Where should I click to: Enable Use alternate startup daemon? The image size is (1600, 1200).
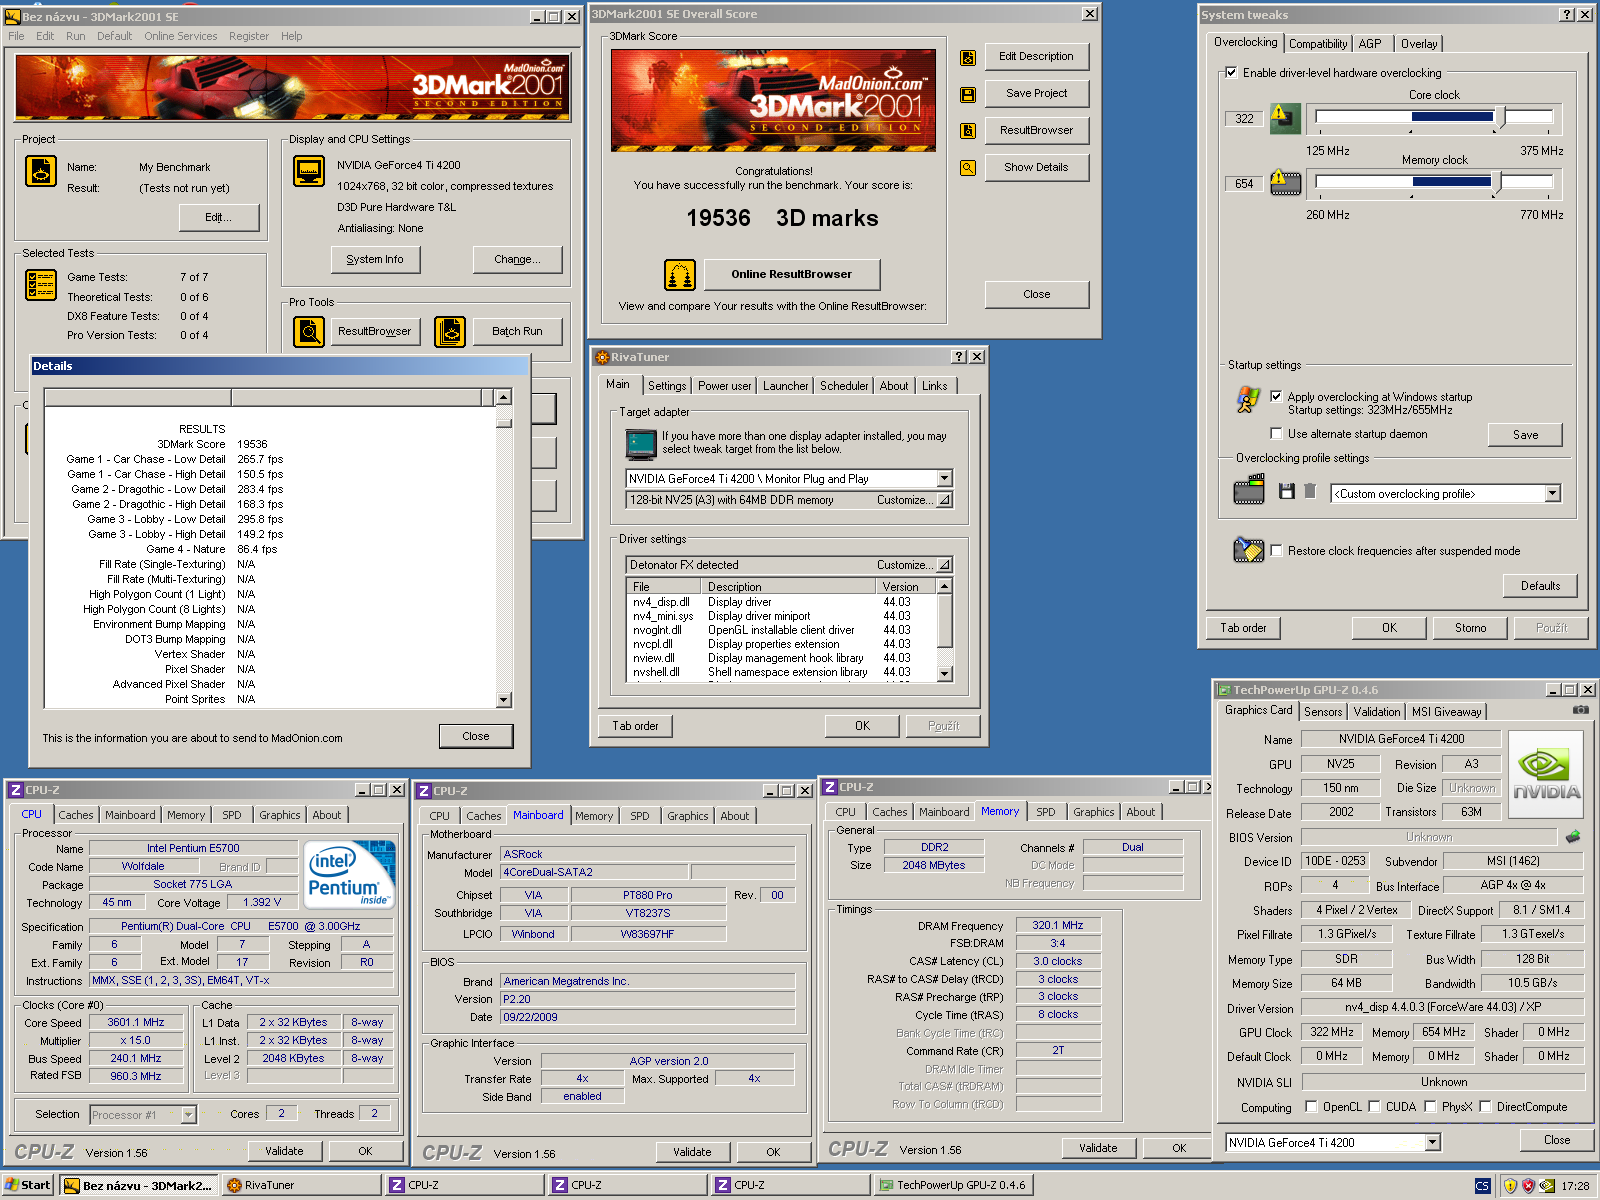click(x=1276, y=433)
